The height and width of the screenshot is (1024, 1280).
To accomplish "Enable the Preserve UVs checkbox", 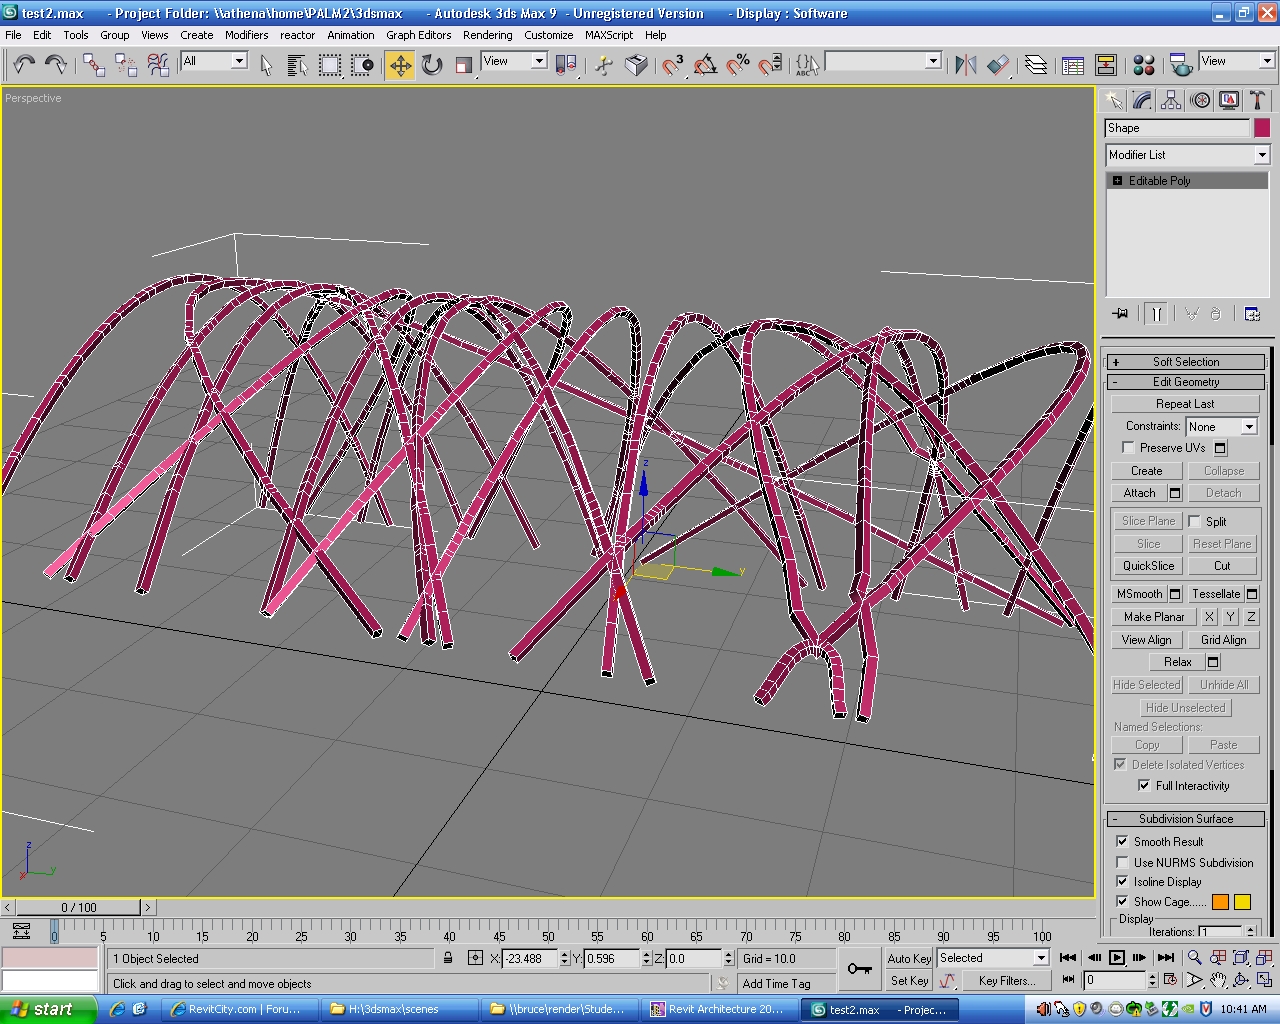I will click(1129, 448).
